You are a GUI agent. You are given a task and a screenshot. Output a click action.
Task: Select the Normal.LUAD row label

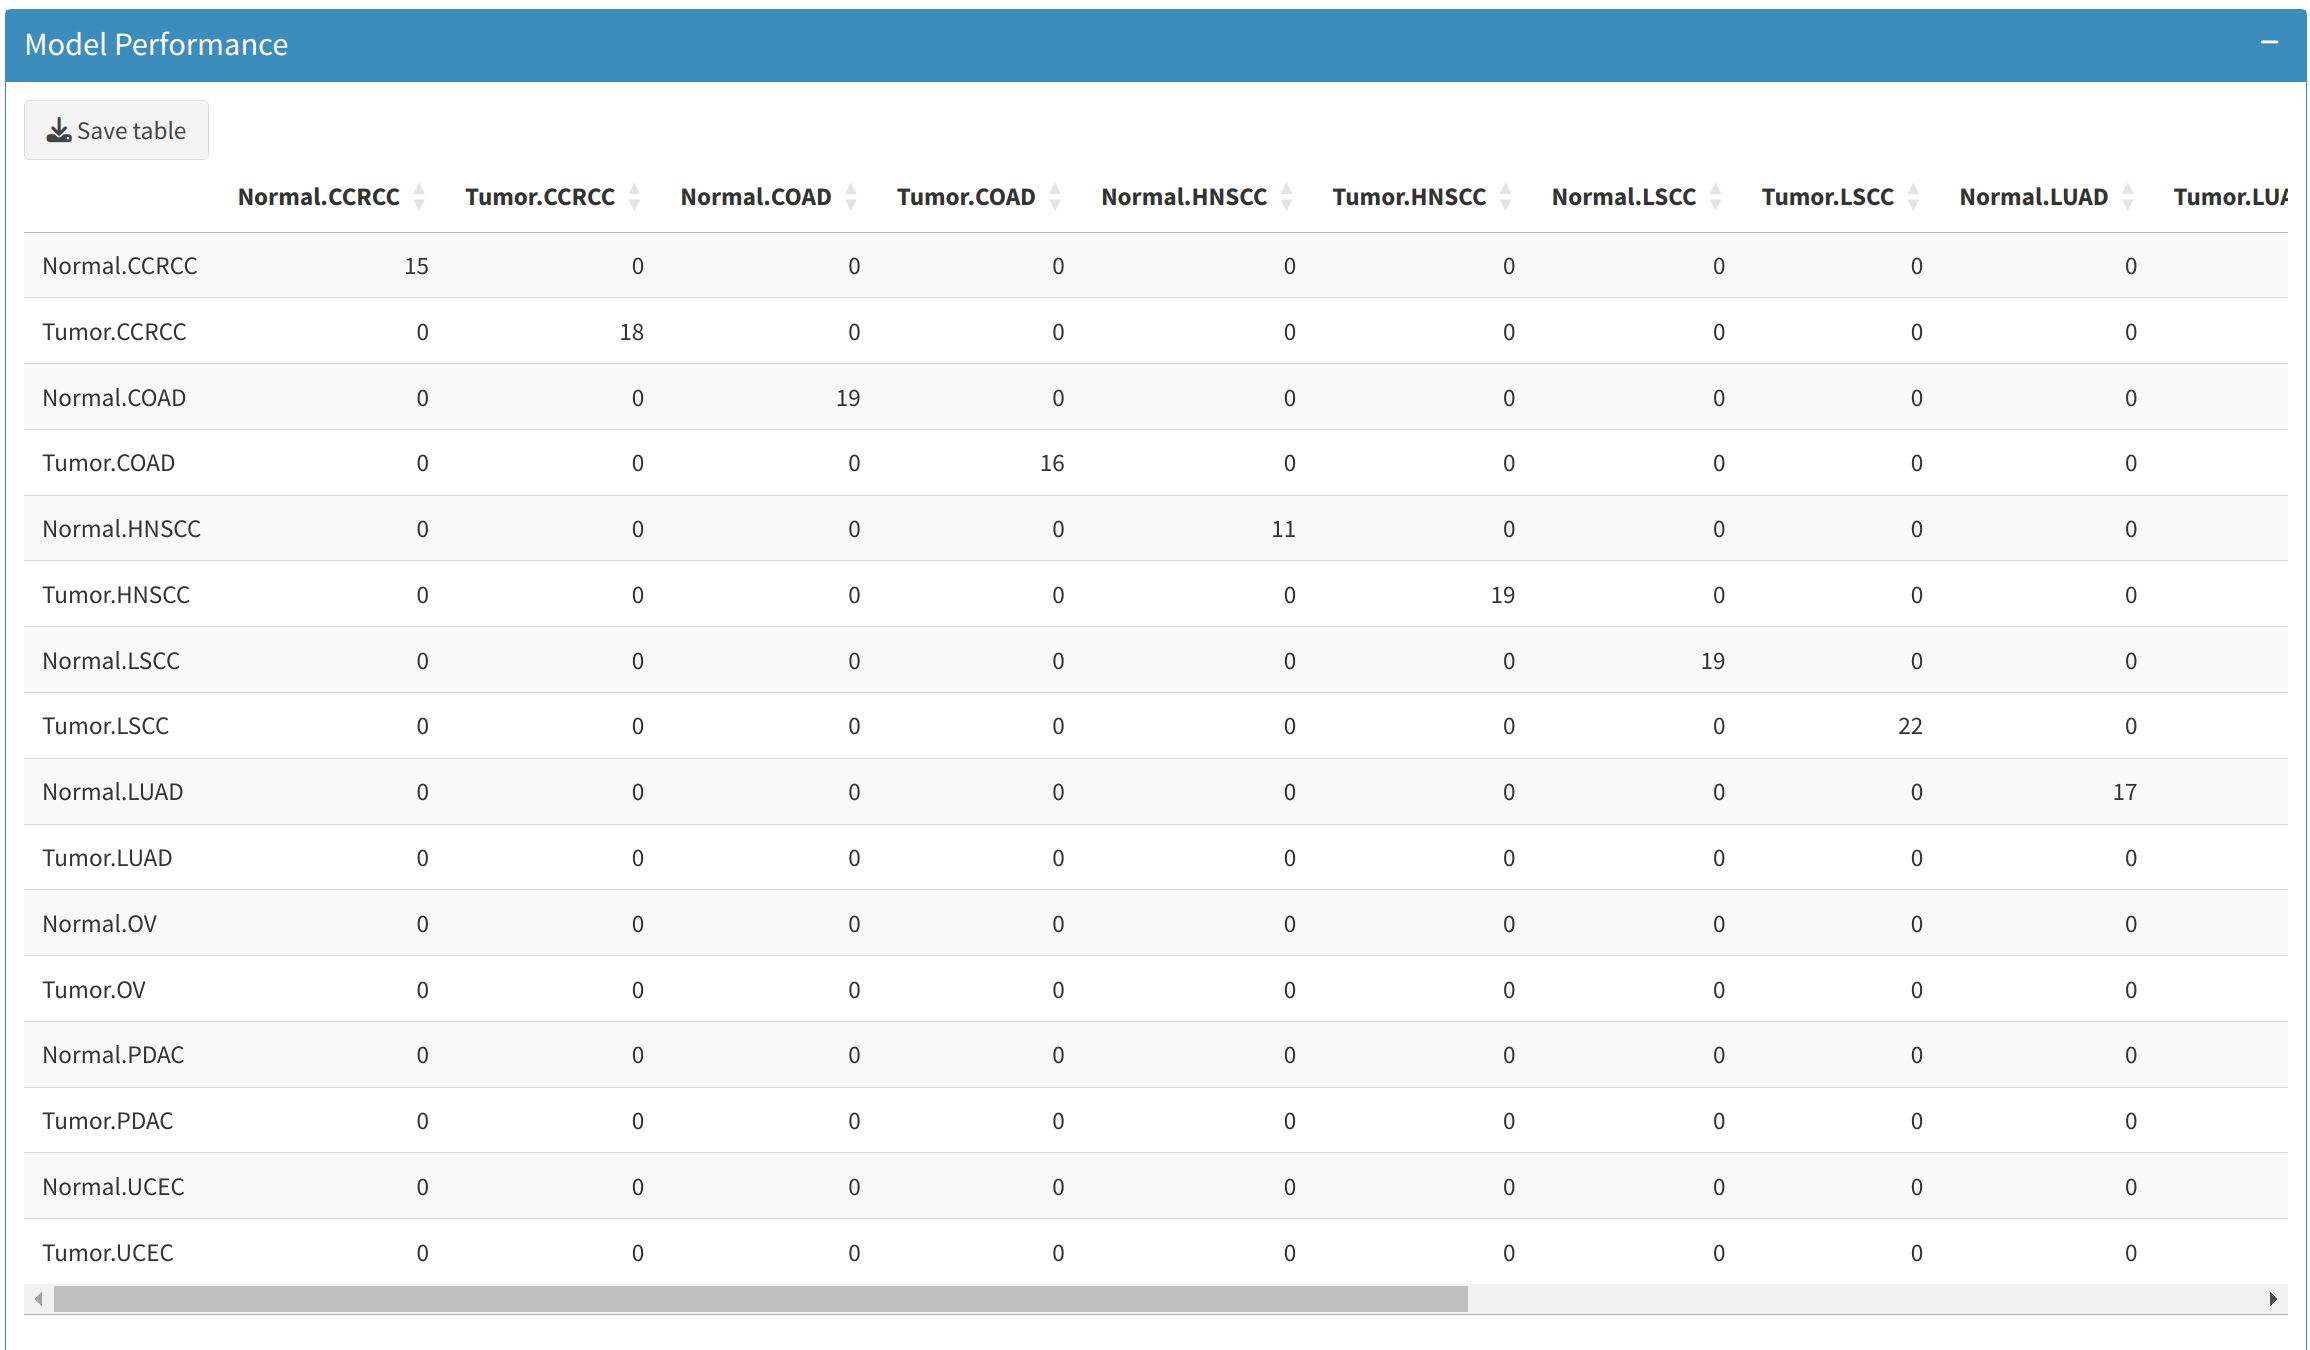(x=112, y=792)
